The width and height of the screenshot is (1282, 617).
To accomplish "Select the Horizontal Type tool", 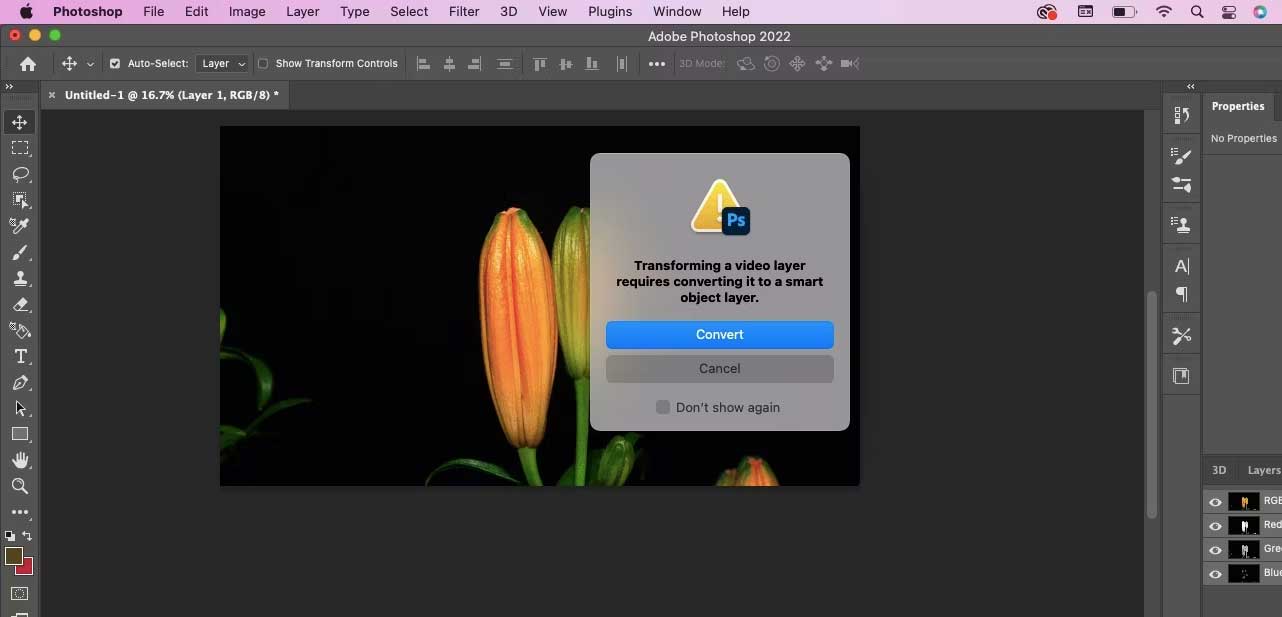I will [x=20, y=357].
